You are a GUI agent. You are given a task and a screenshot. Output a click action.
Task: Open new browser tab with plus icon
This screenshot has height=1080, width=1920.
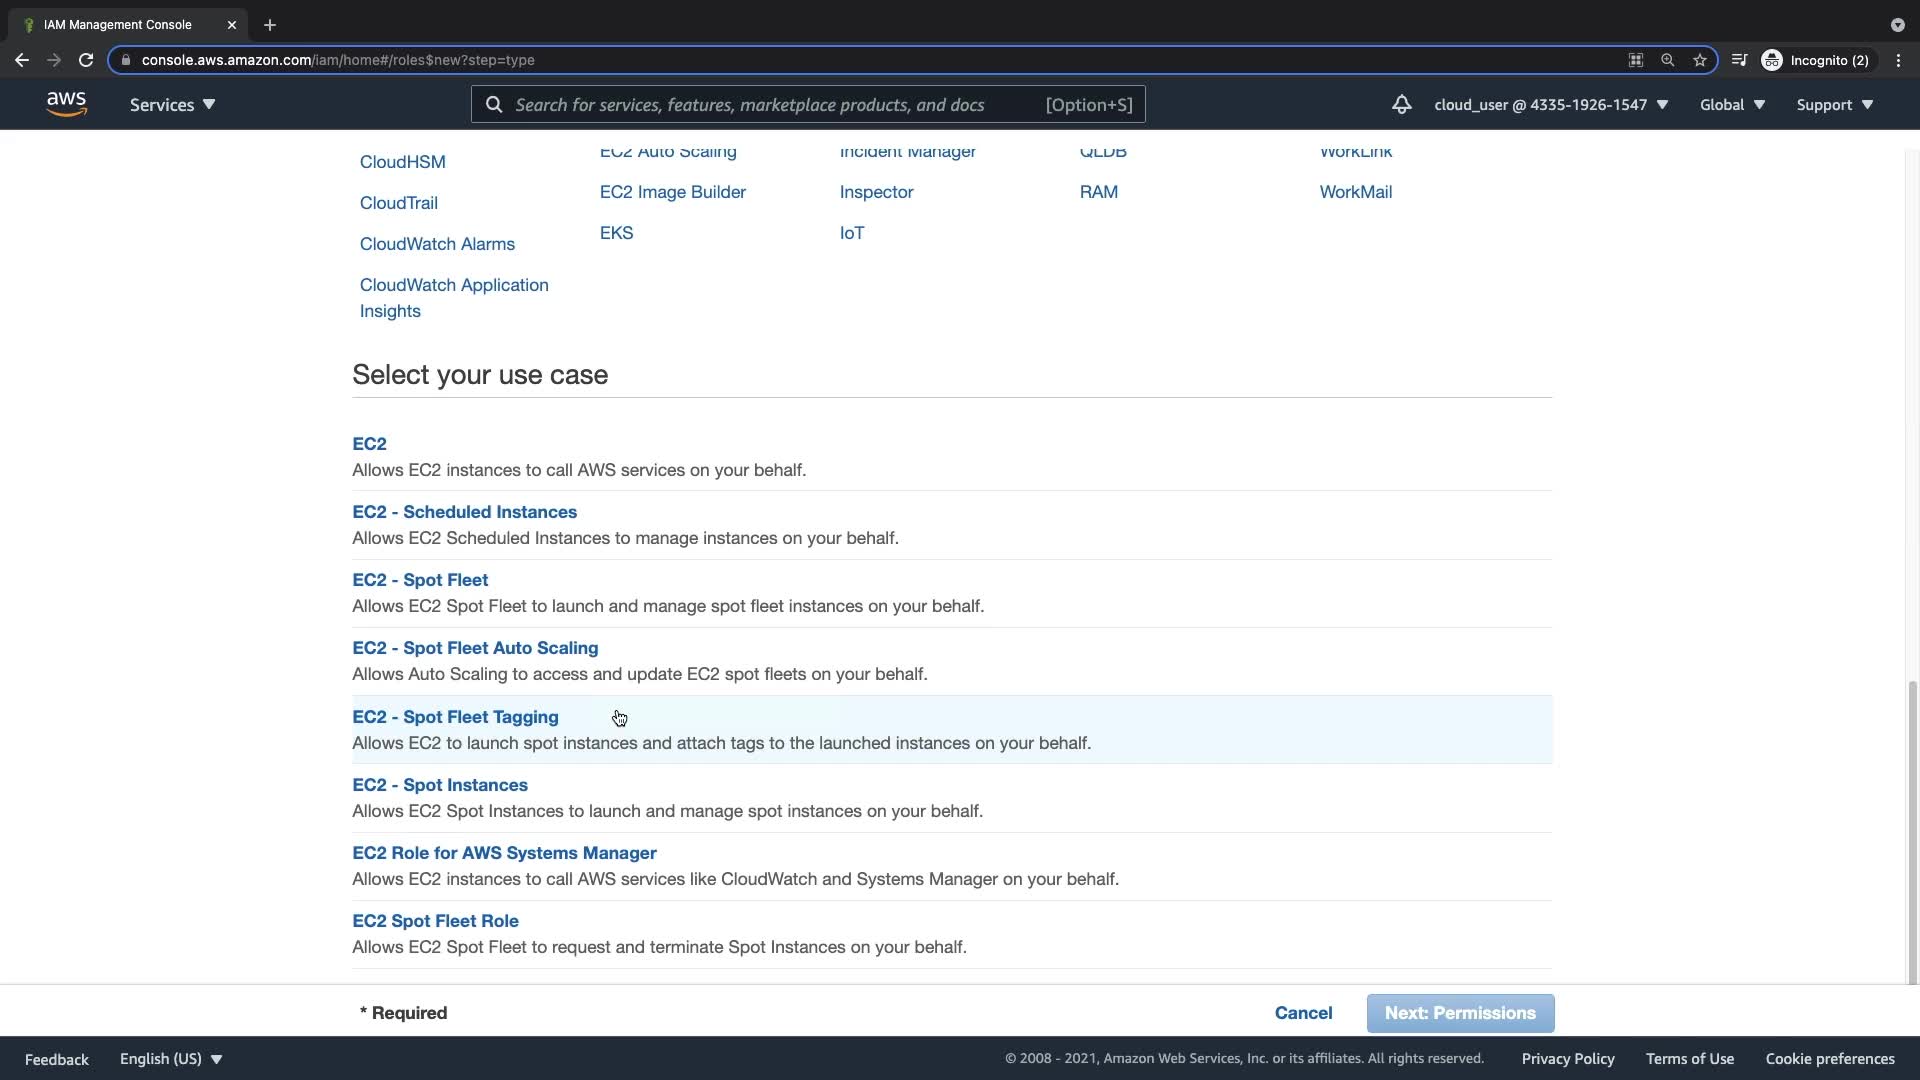tap(270, 24)
